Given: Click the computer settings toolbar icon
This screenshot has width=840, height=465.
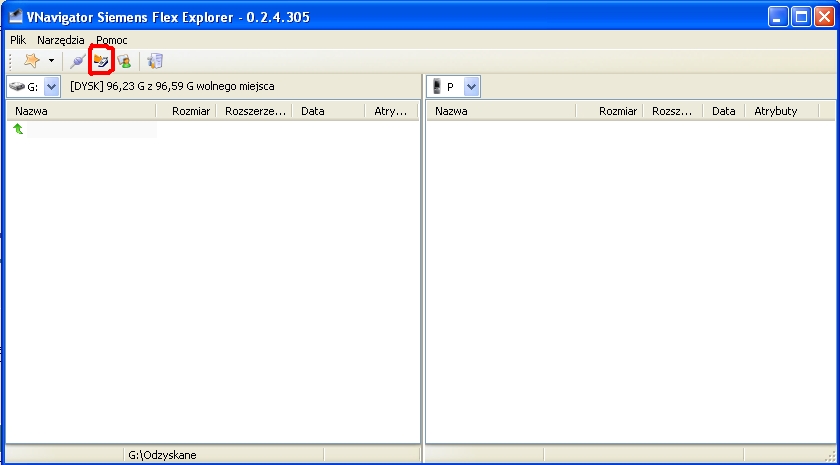Looking at the screenshot, I should click(155, 61).
